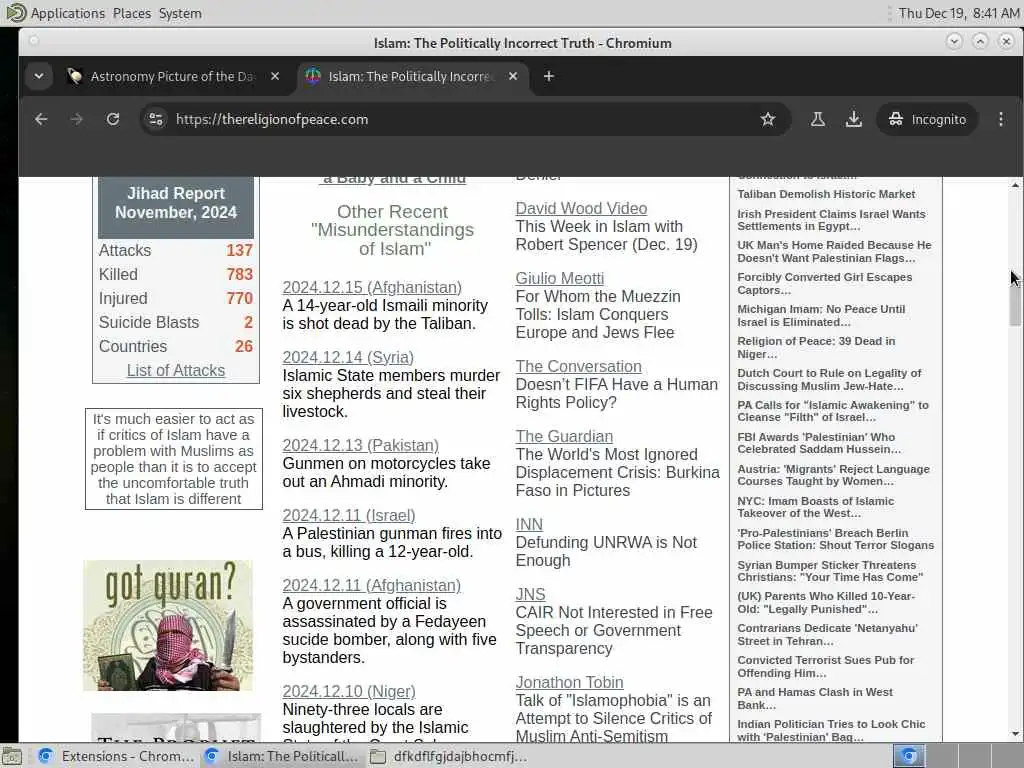Click the clock showing Thu Dec 19

pyautogui.click(x=958, y=13)
